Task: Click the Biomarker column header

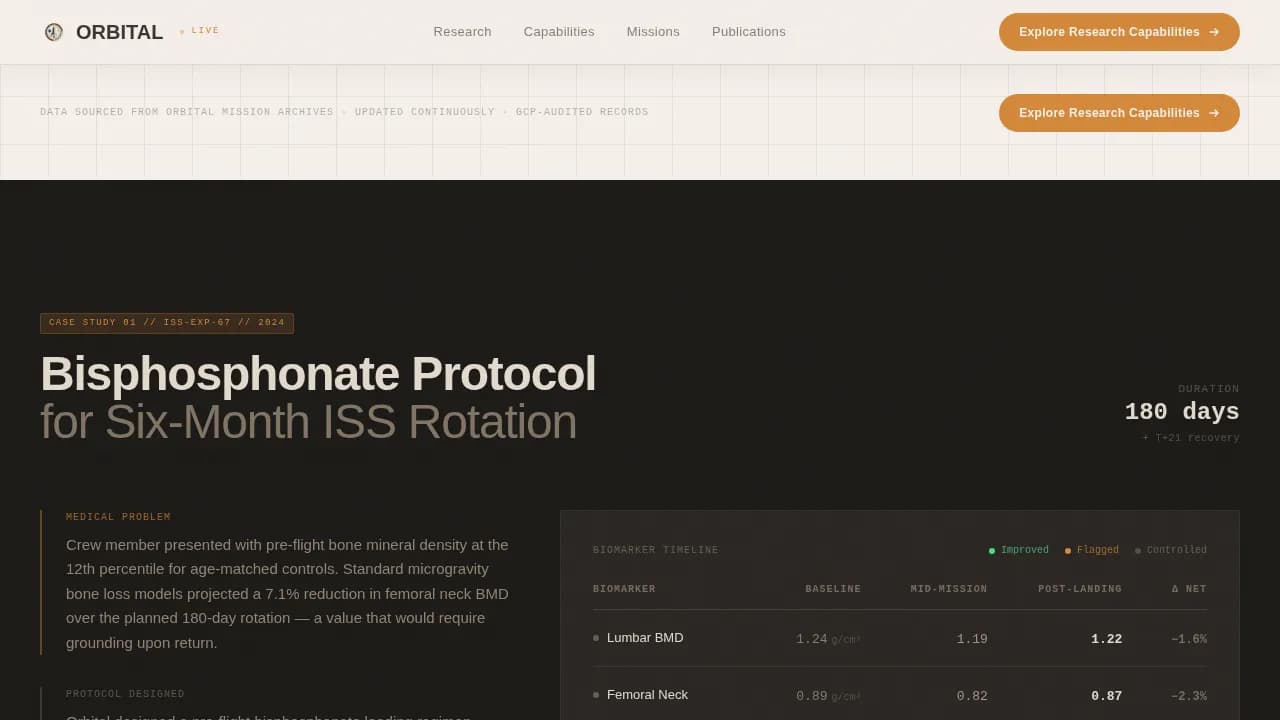Action: 624,589
